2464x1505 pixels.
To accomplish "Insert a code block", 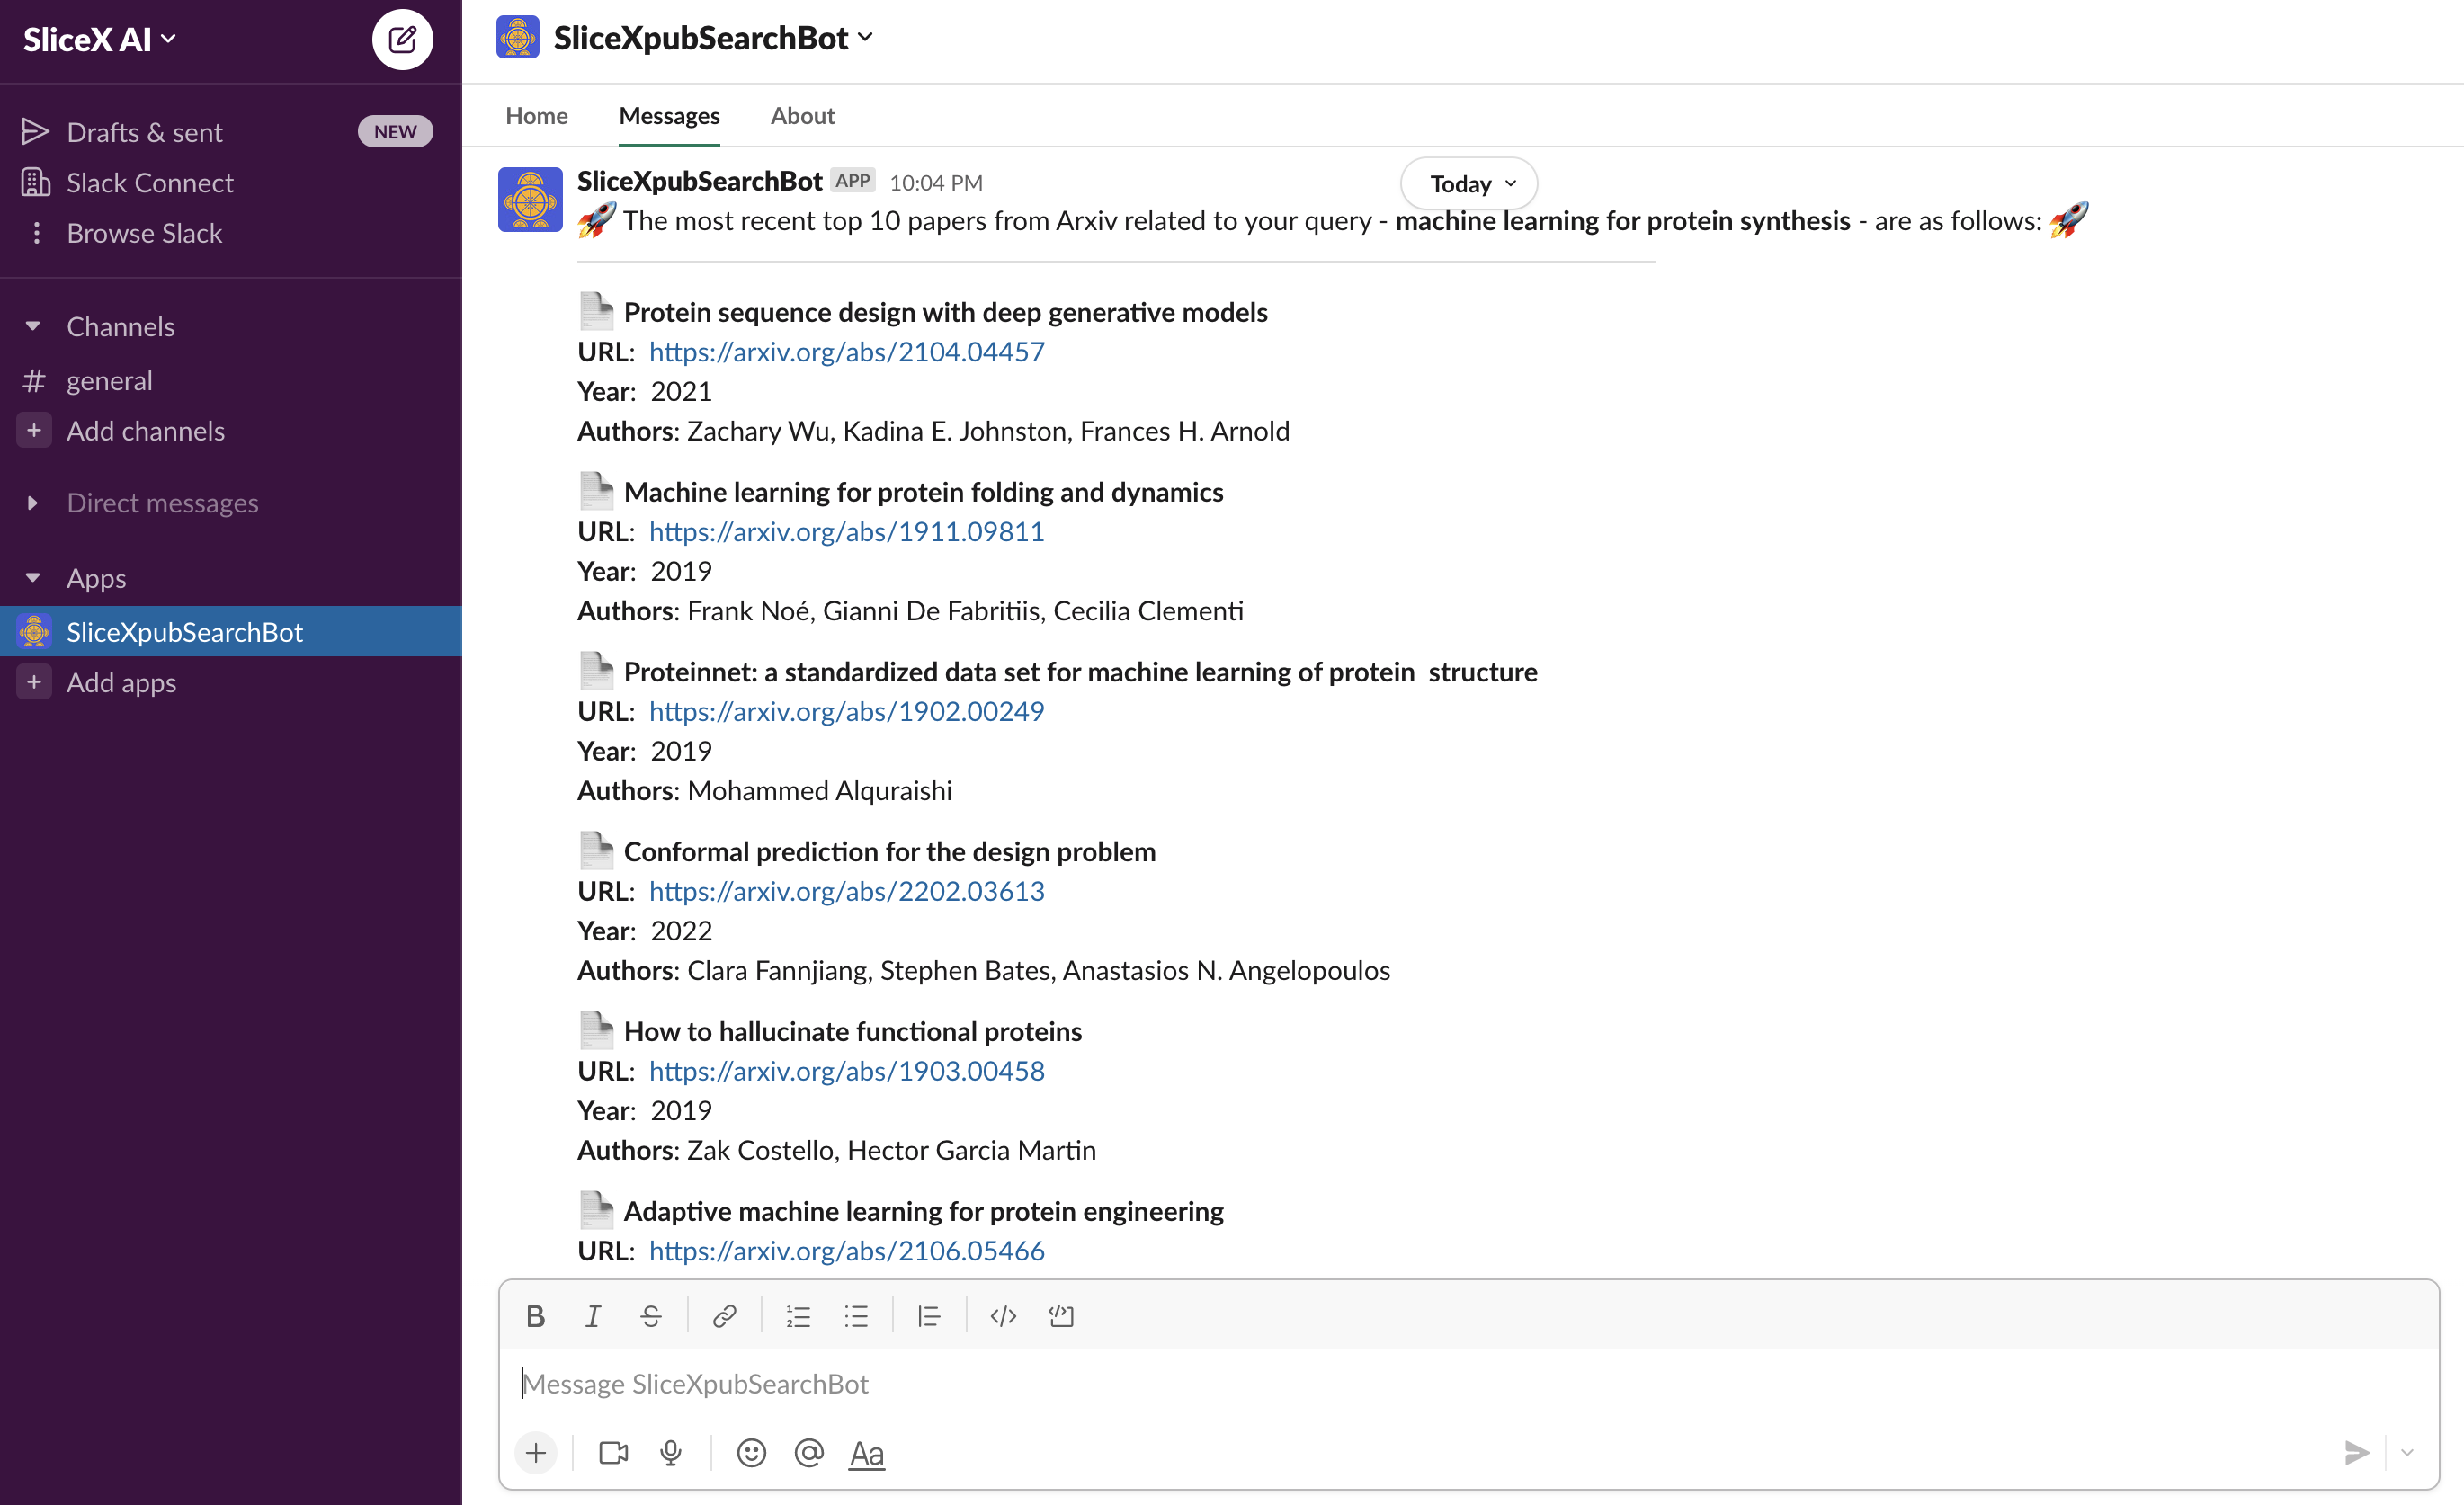I will click(1061, 1316).
